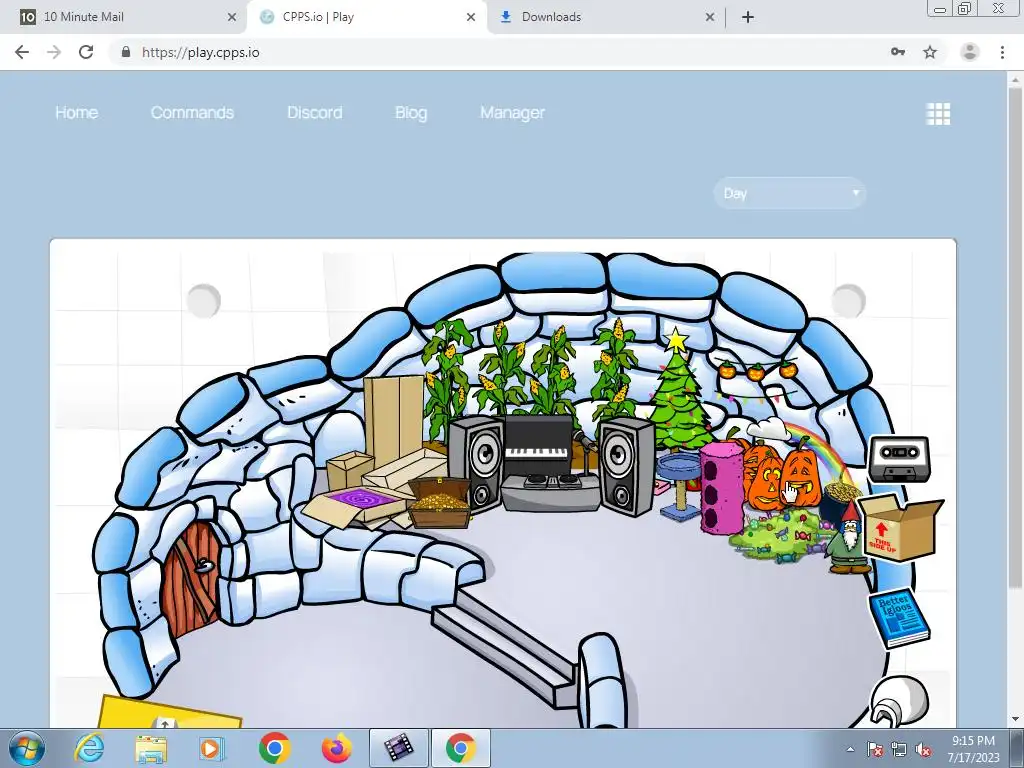Screen dimensions: 1024x768
Task: Open the saved passwords key icon
Action: pyautogui.click(x=898, y=52)
